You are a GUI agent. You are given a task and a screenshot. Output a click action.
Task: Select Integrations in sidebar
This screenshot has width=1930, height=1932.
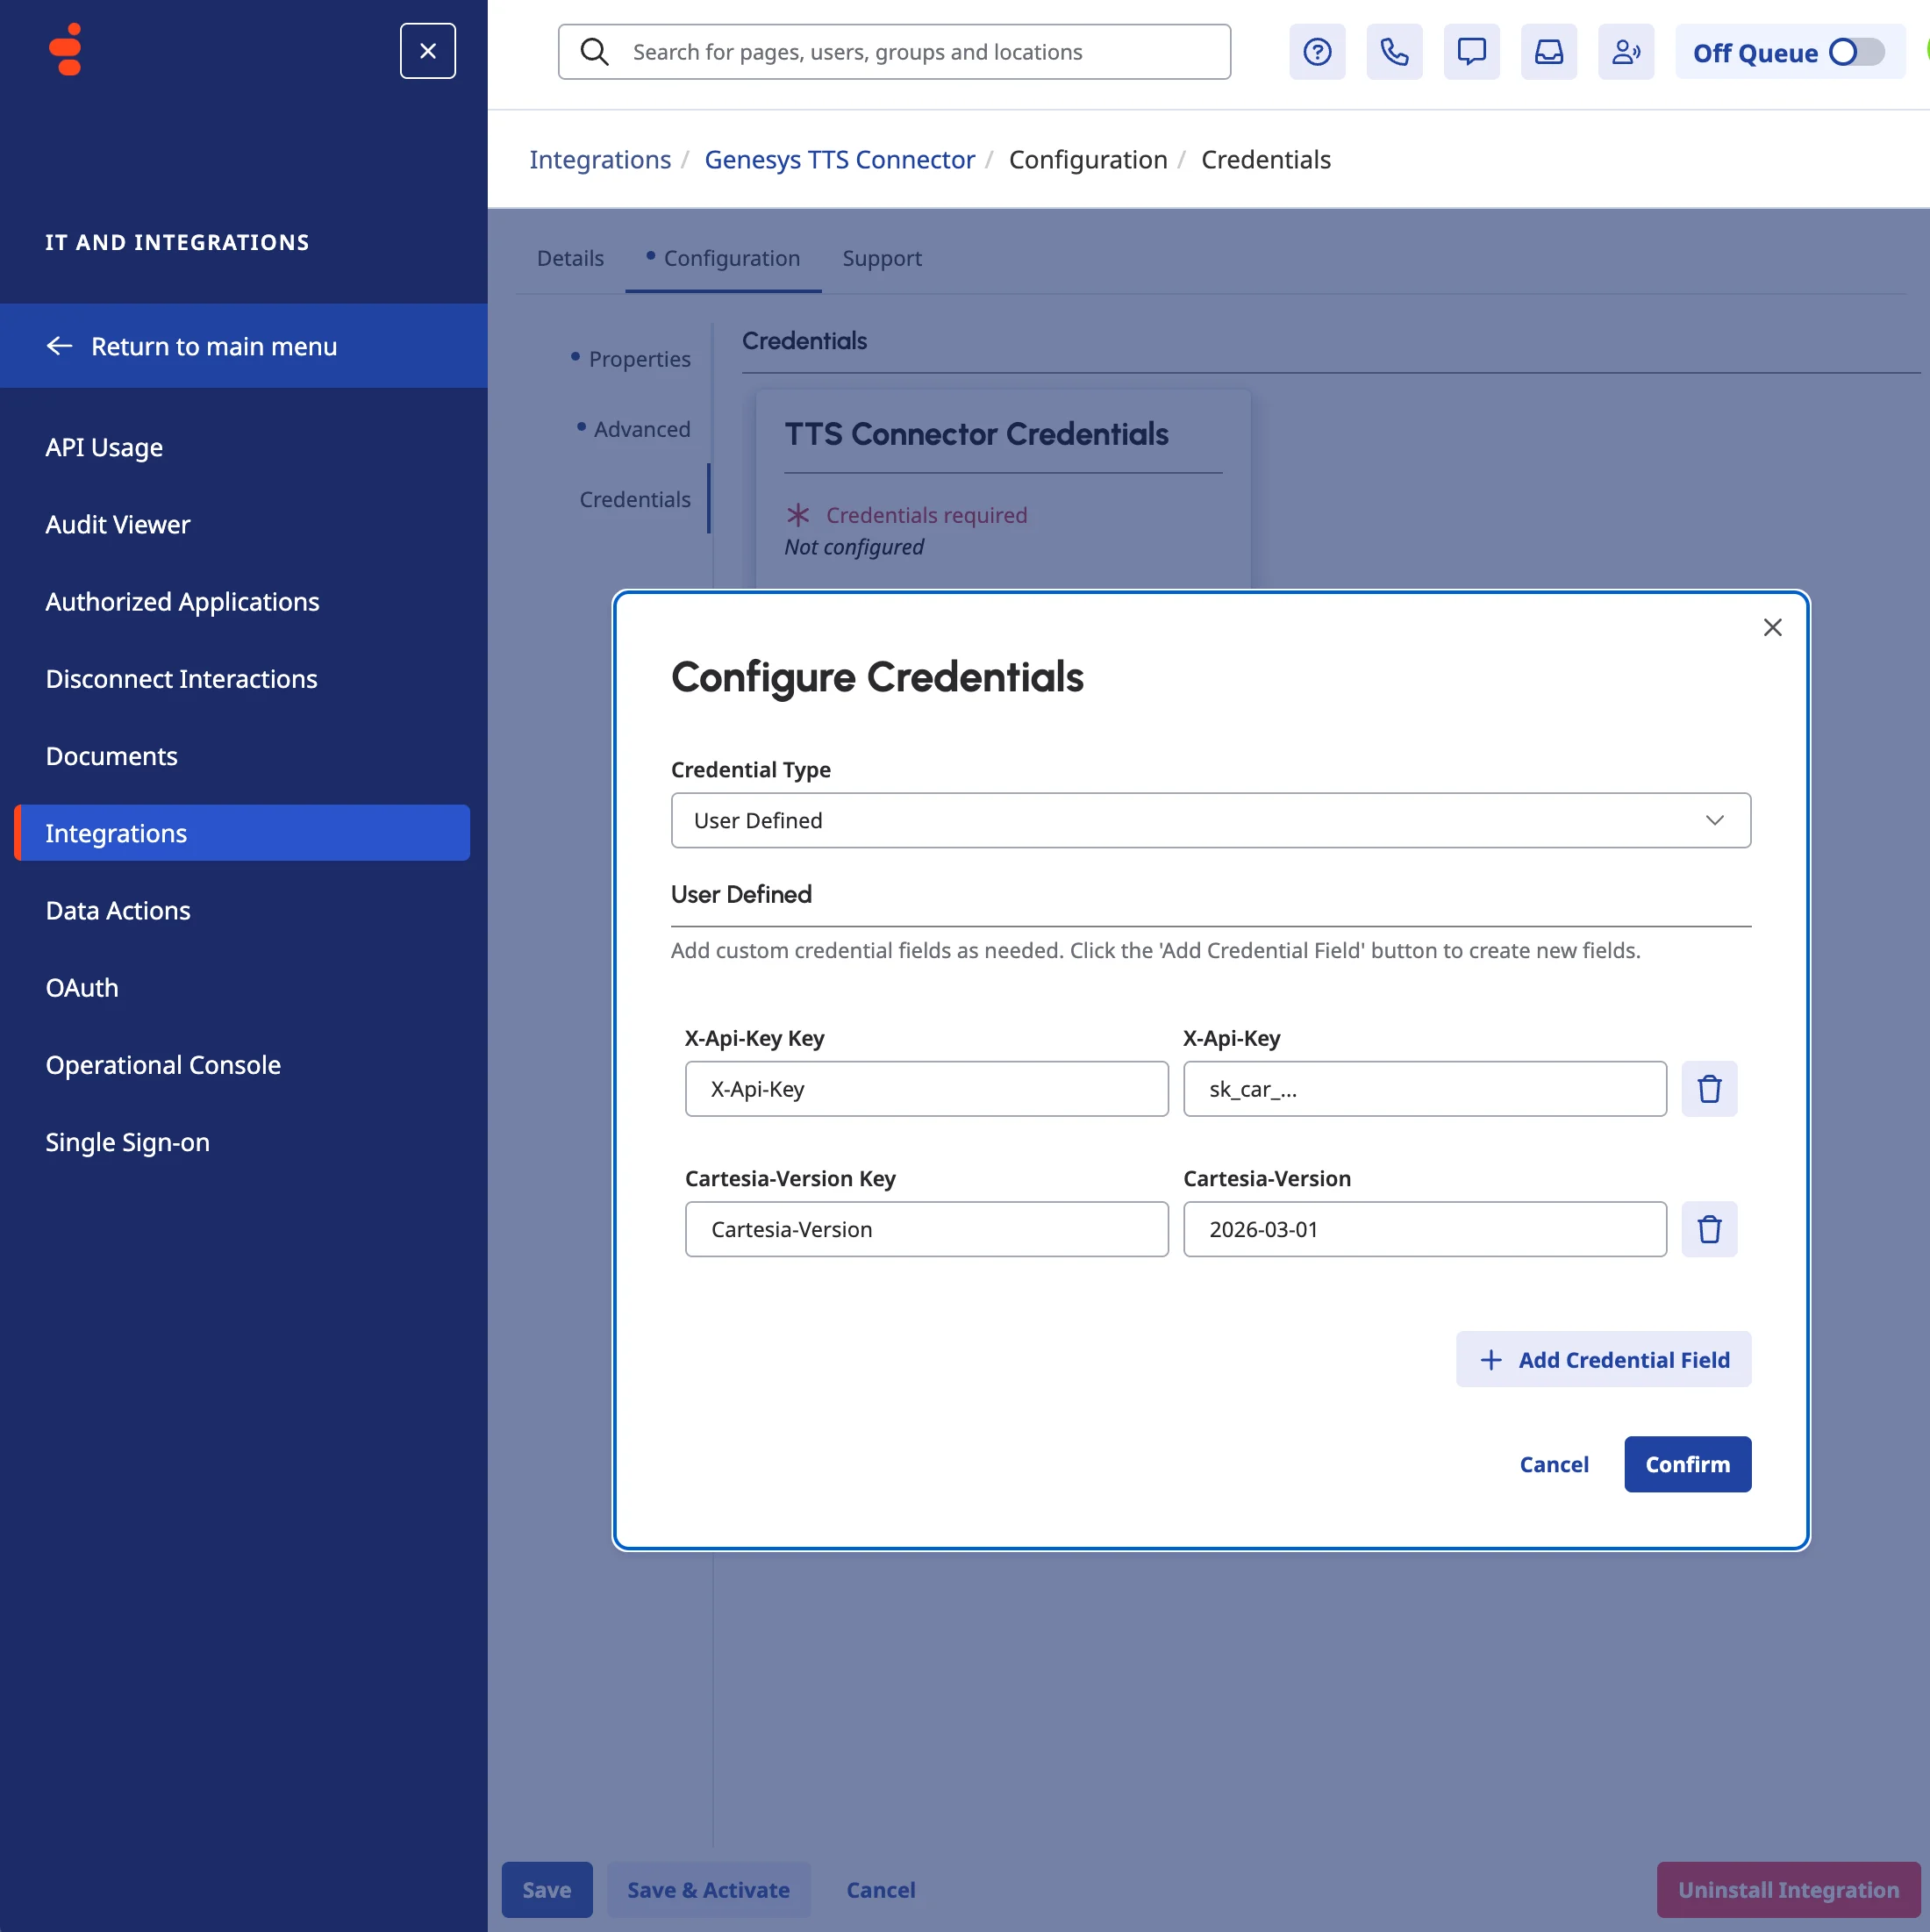click(242, 833)
